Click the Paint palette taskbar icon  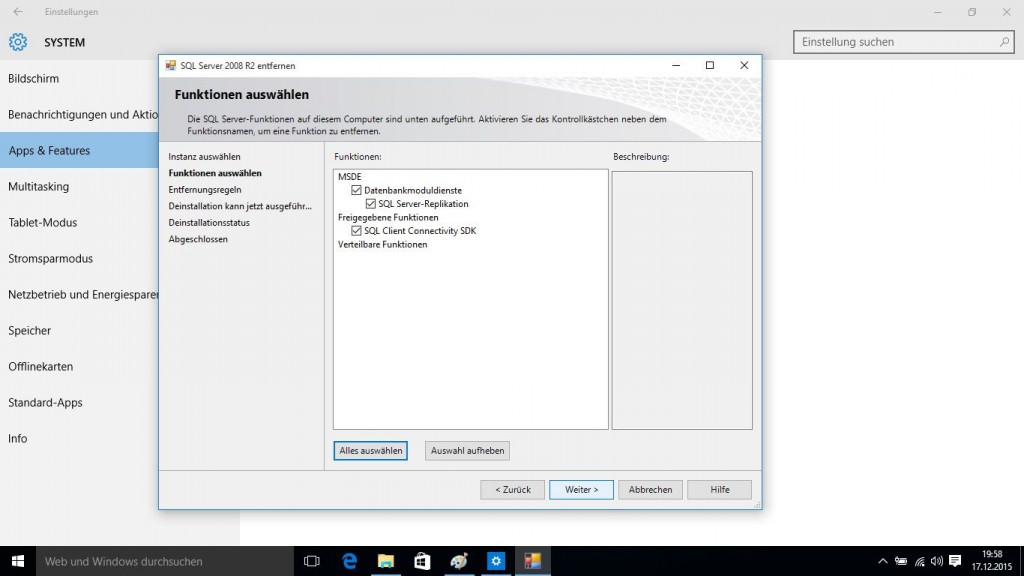pos(459,561)
